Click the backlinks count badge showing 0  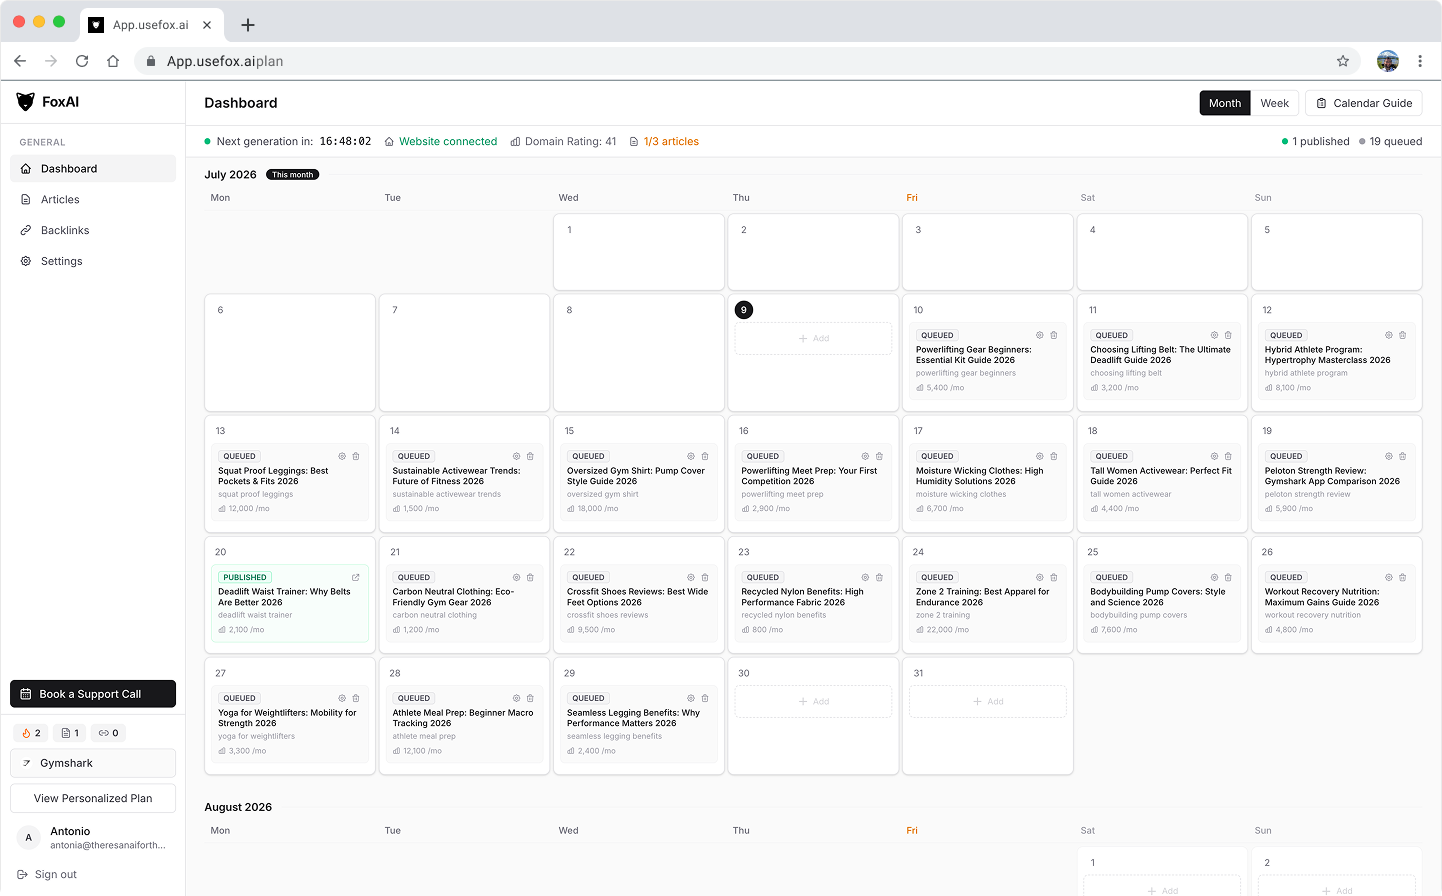point(108,733)
